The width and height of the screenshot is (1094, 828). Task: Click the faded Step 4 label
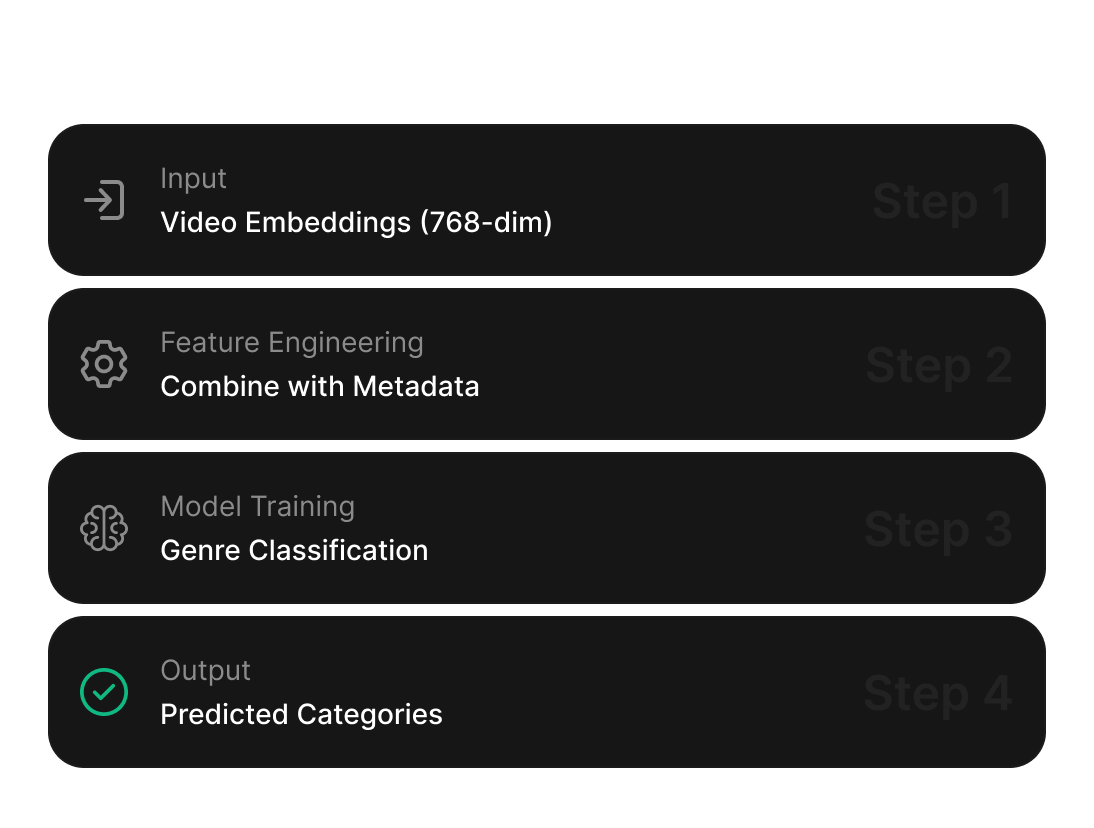point(938,694)
